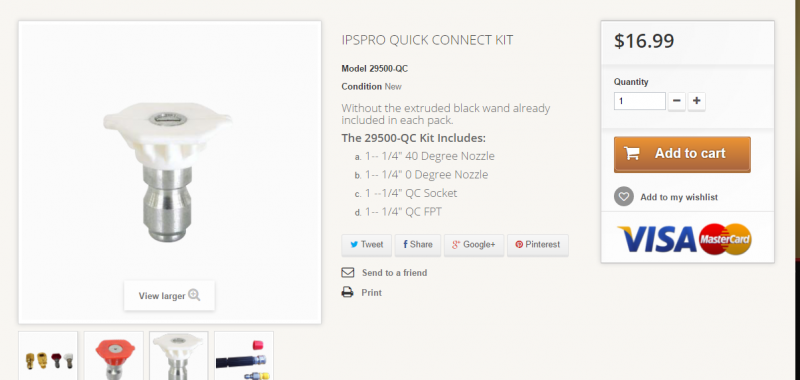Click the magnifier icon next to View larger

194,295
